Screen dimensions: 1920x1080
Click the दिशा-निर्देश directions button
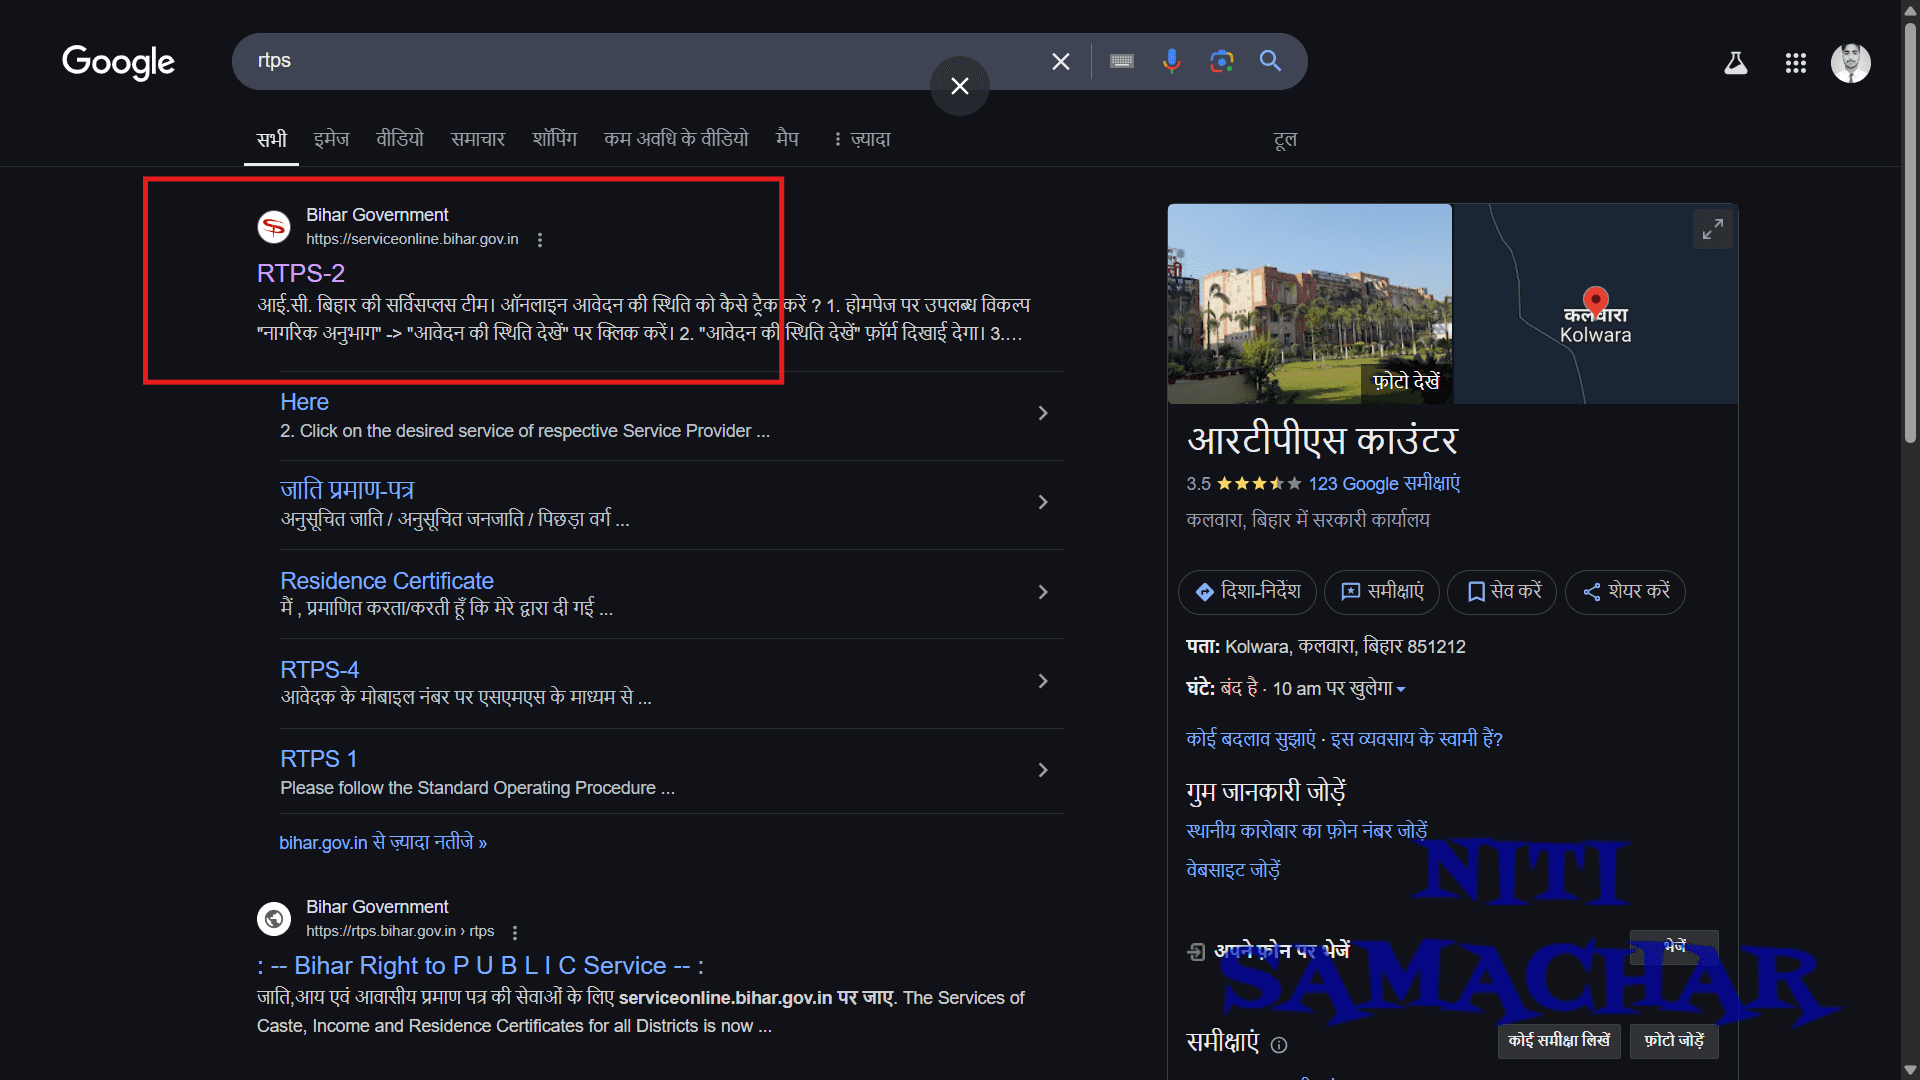[1247, 592]
